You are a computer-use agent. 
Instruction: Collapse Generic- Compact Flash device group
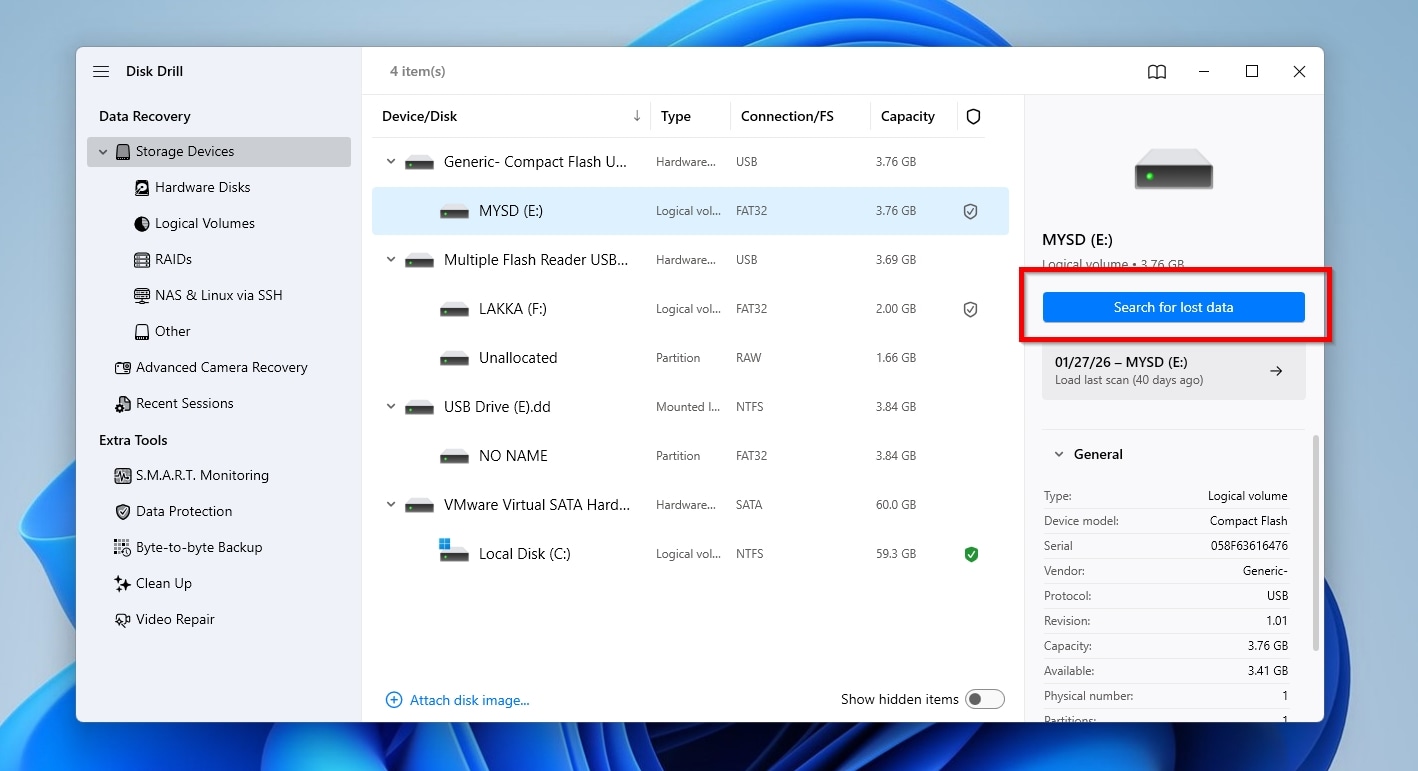coord(391,162)
